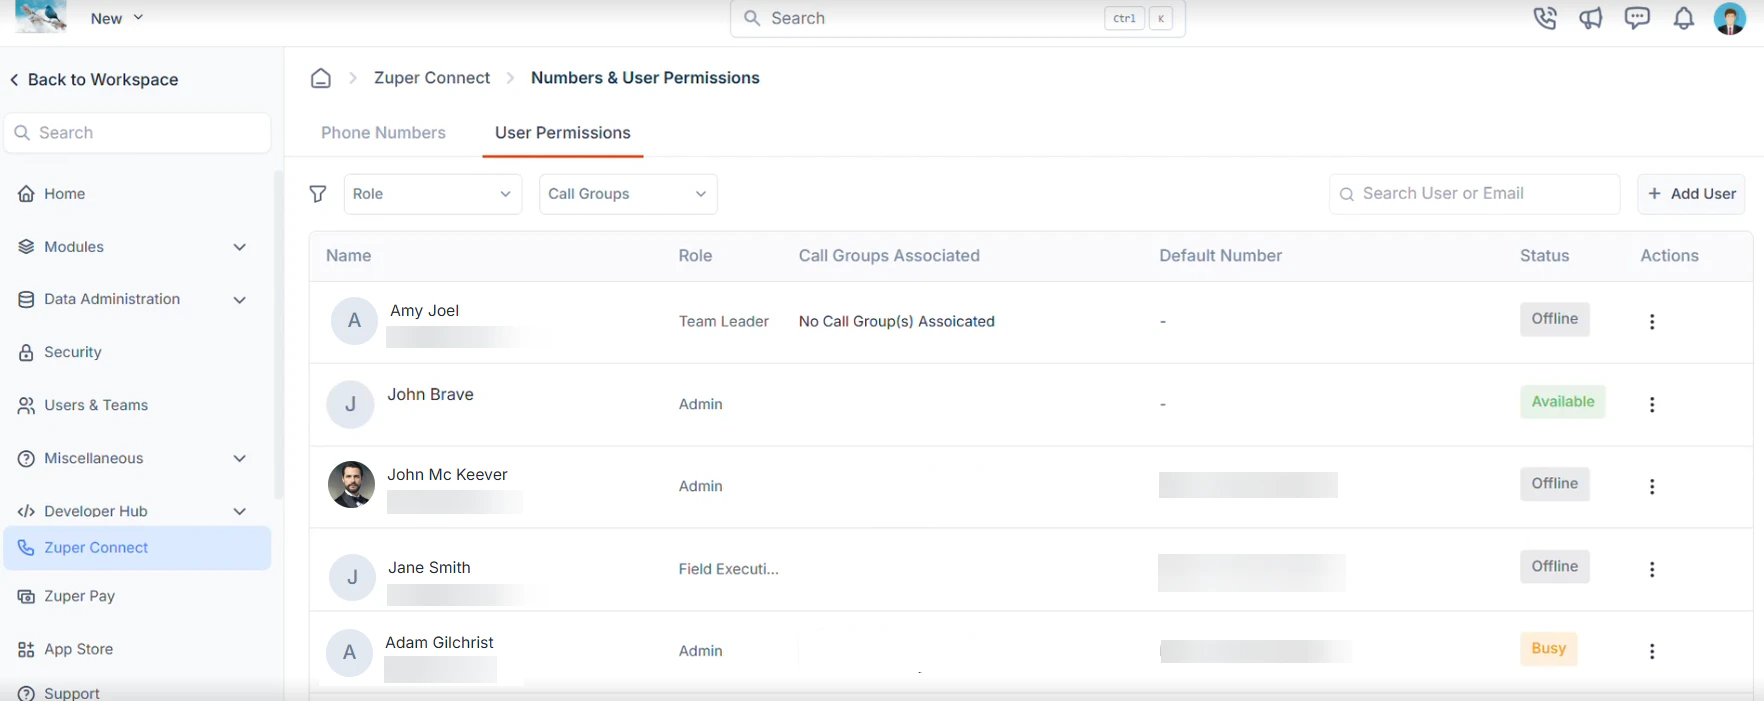Image resolution: width=1764 pixels, height=701 pixels.
Task: Open the announcements megaphone icon
Action: coord(1591,19)
